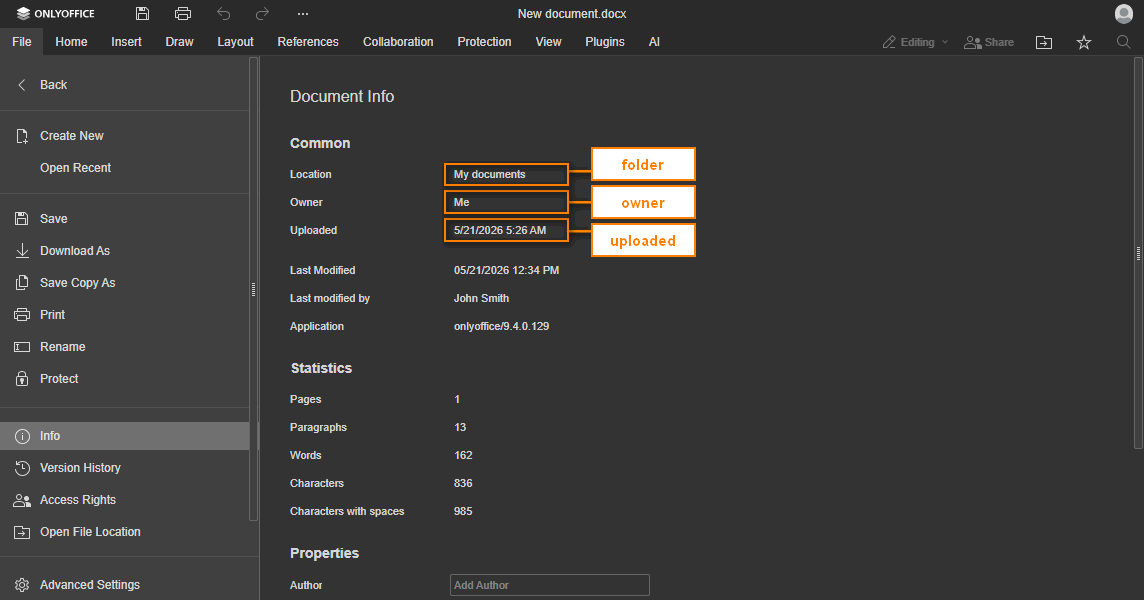Open the AI tab

pyautogui.click(x=654, y=42)
